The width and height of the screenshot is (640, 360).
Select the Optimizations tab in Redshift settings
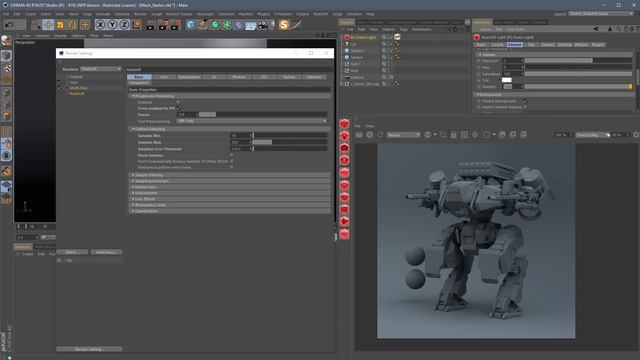(x=189, y=77)
